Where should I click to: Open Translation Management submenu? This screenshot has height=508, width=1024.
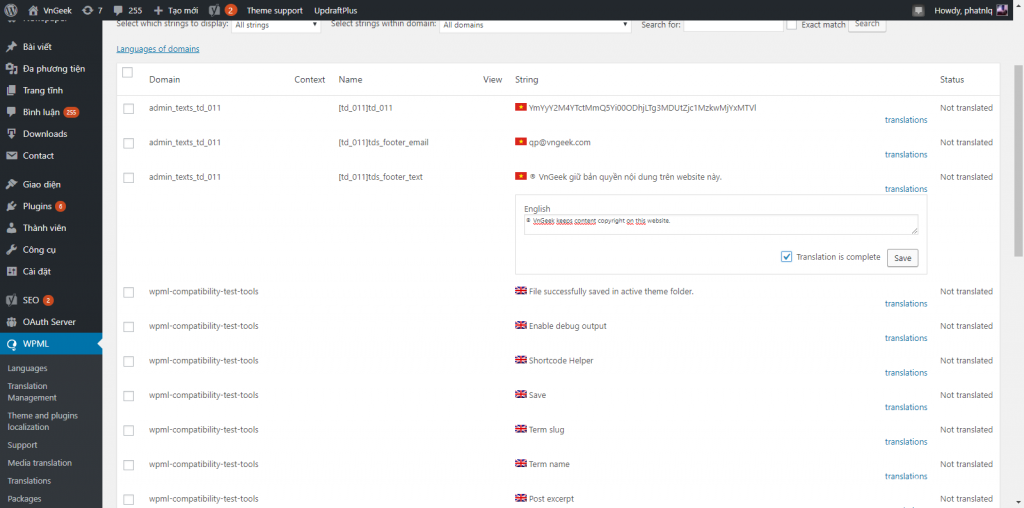pyautogui.click(x=32, y=392)
